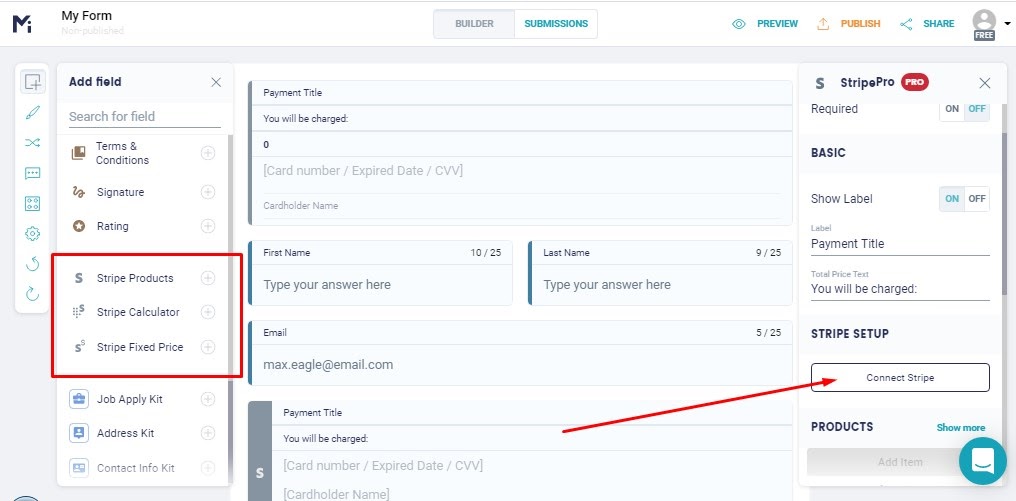The height and width of the screenshot is (501, 1016).
Task: Add the Signature field with plus icon
Action: [208, 192]
